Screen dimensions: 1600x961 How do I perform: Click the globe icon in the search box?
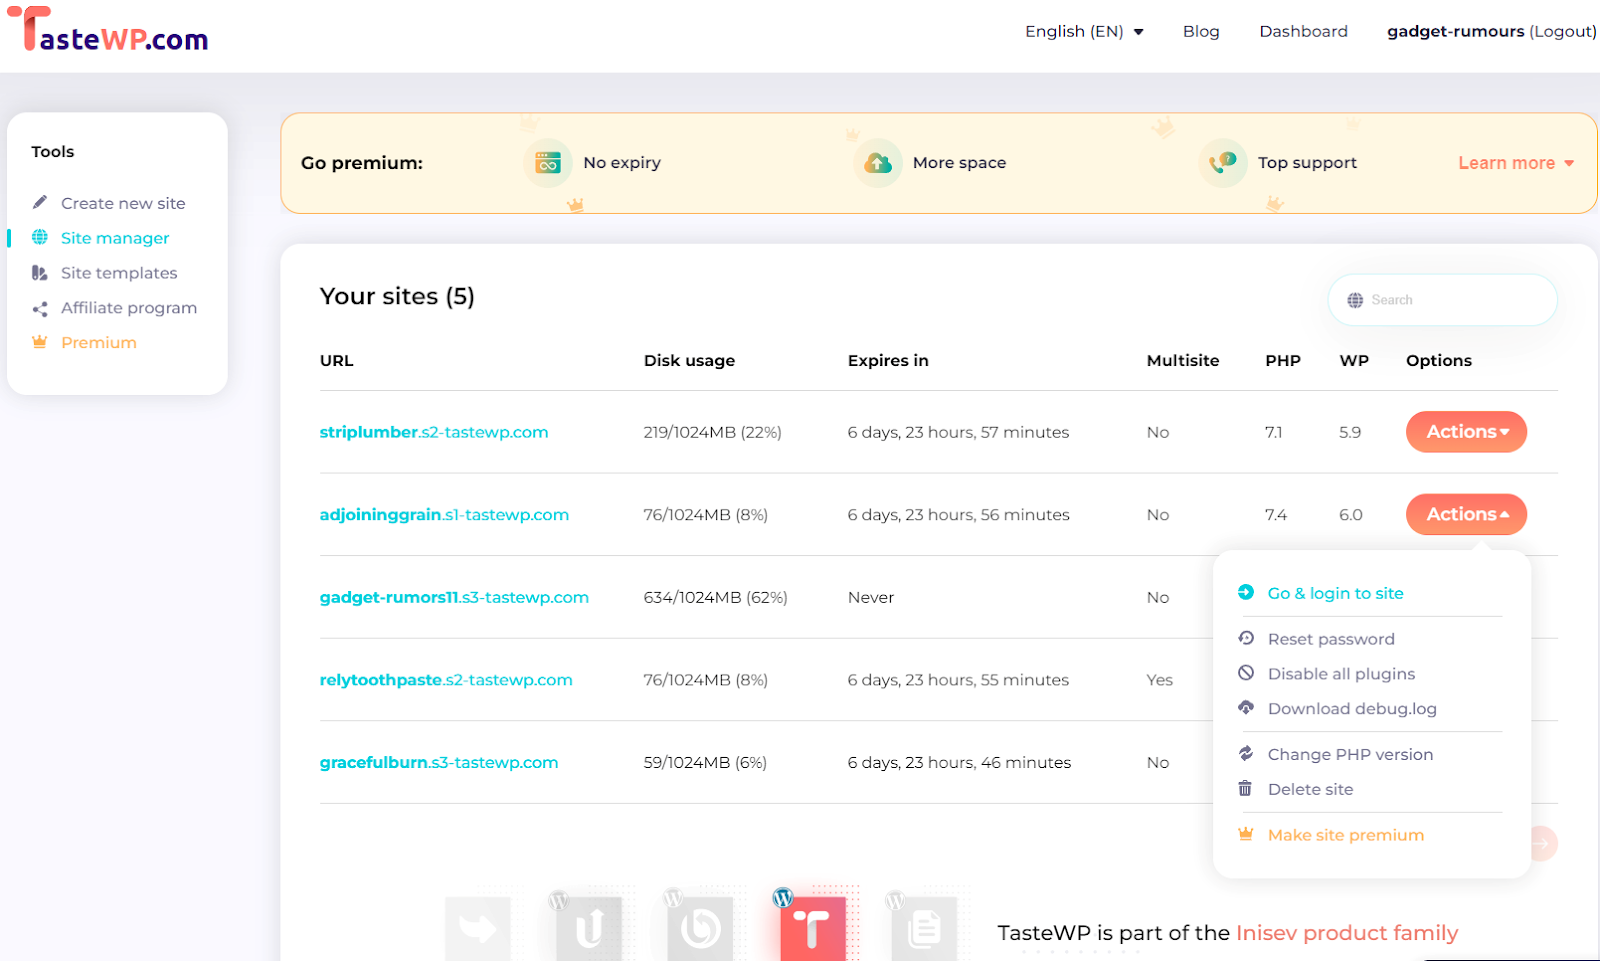pyautogui.click(x=1355, y=300)
